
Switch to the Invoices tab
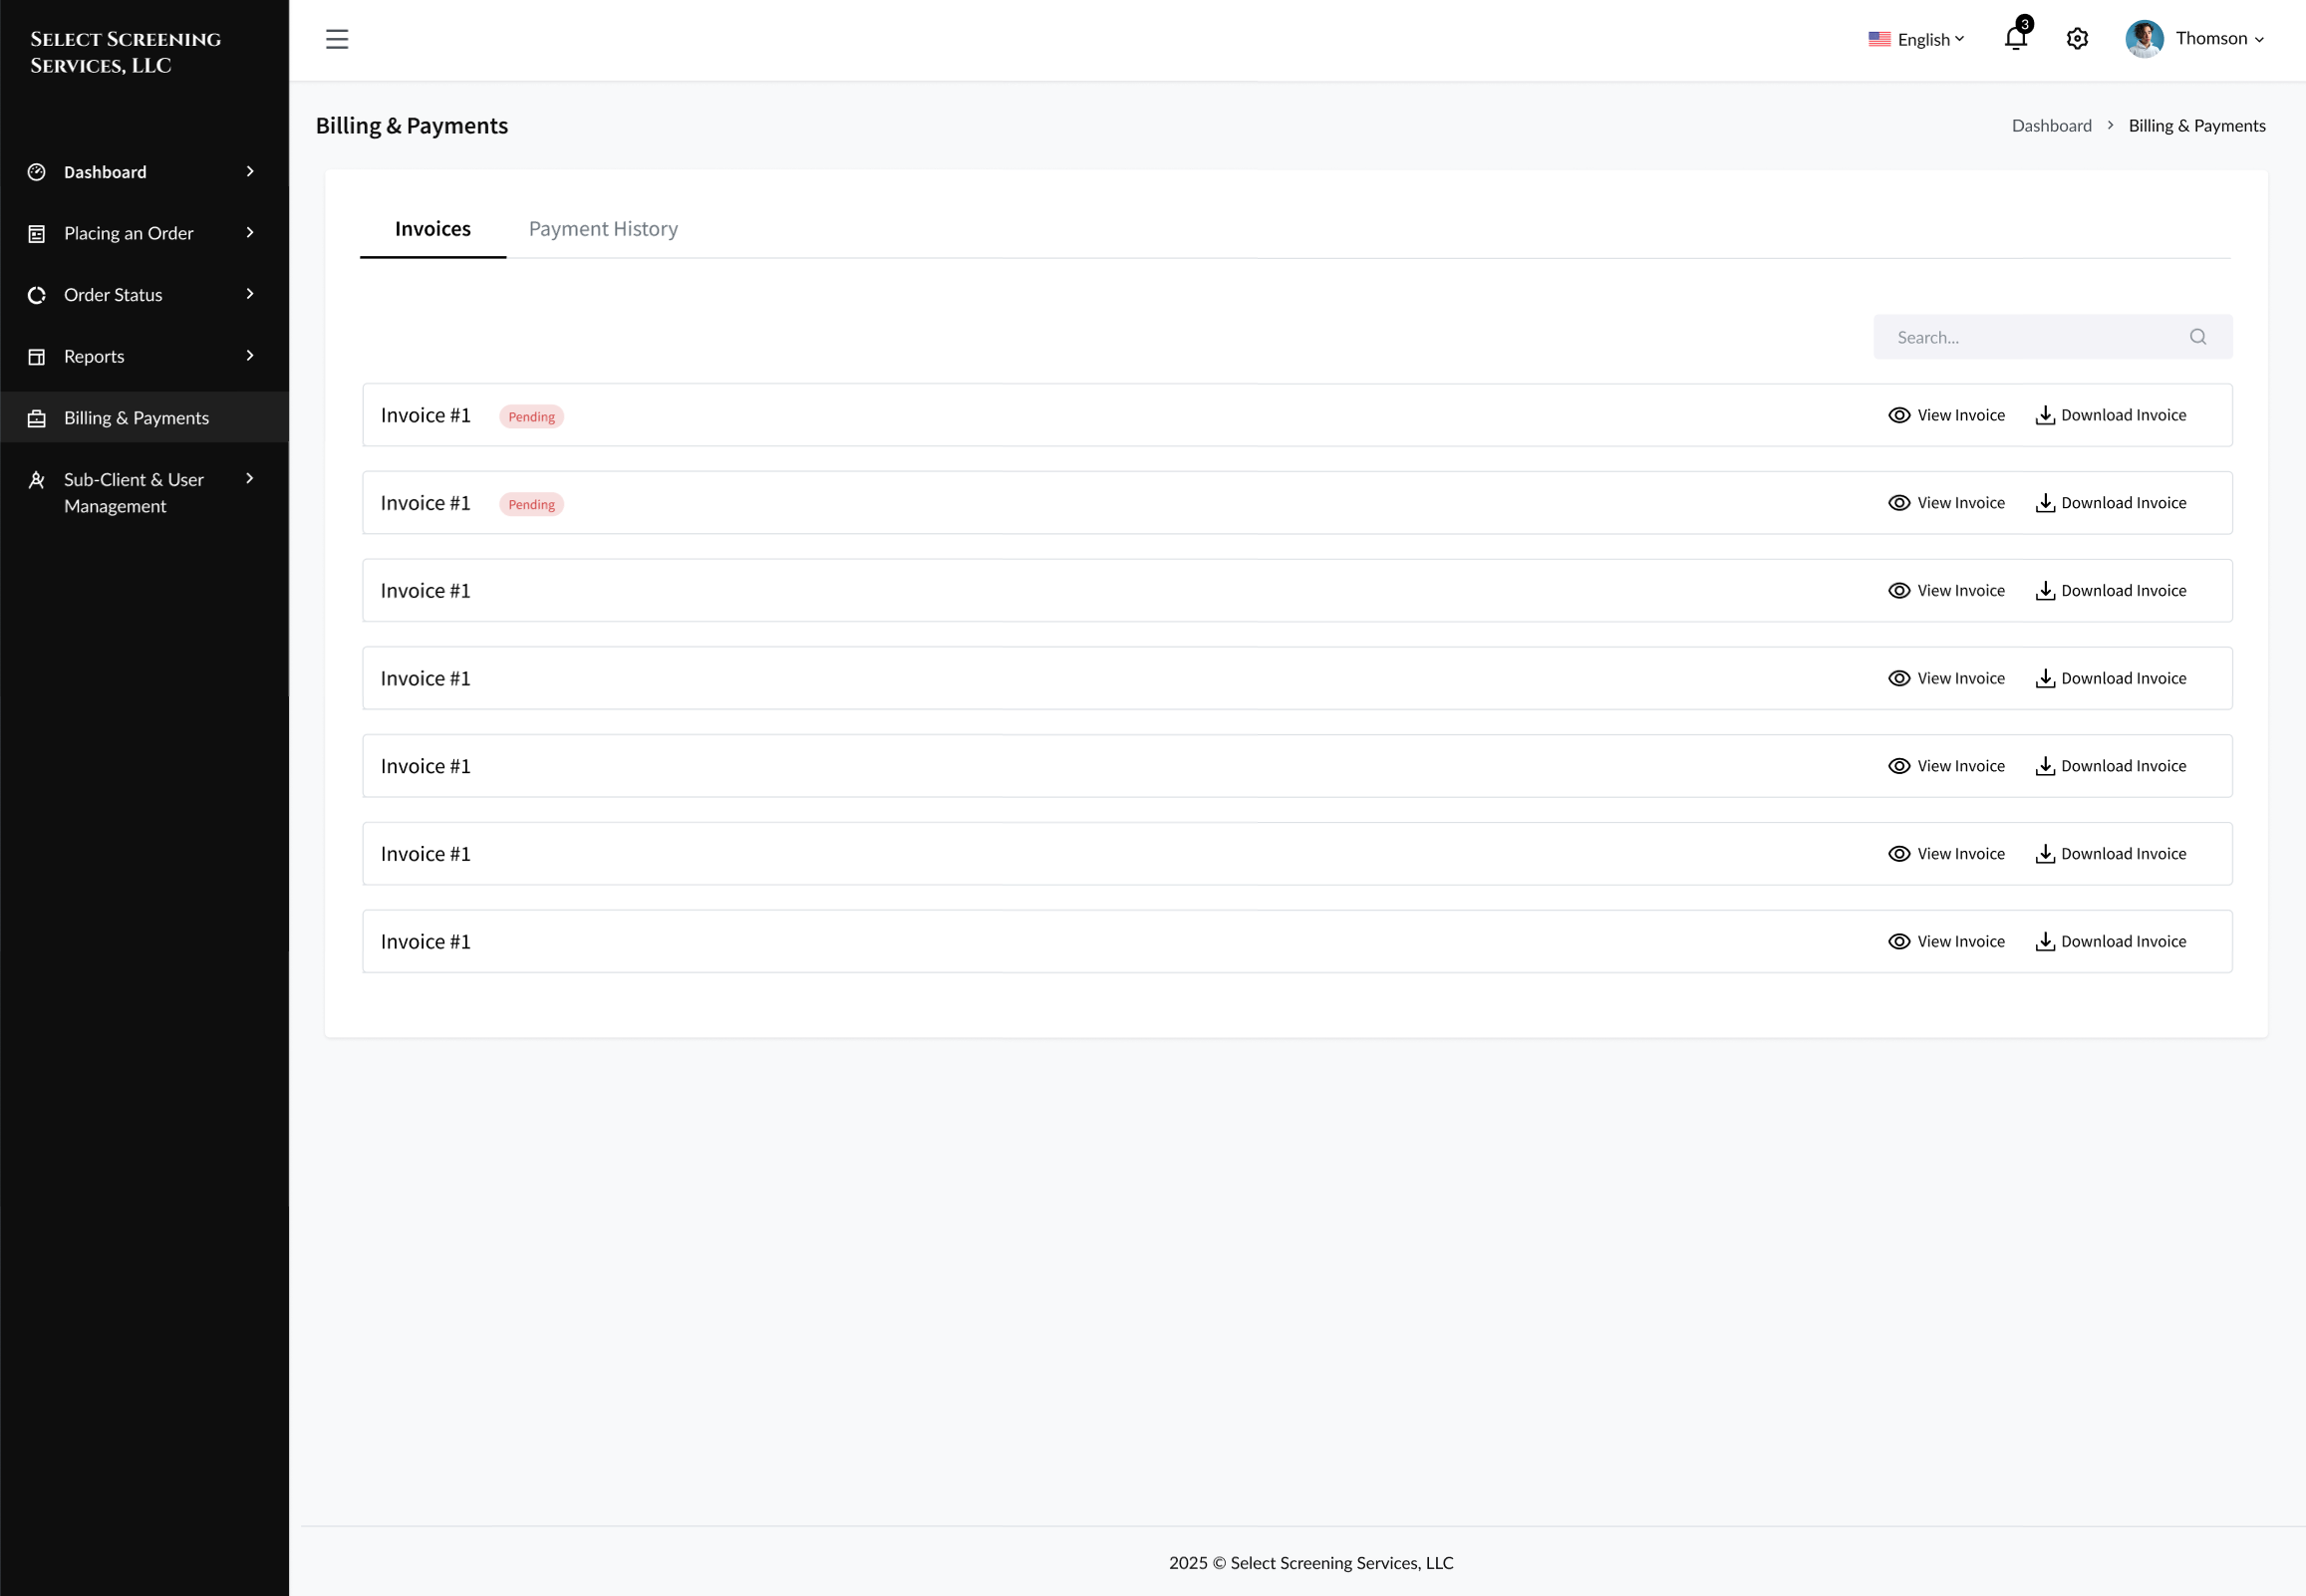click(x=433, y=229)
